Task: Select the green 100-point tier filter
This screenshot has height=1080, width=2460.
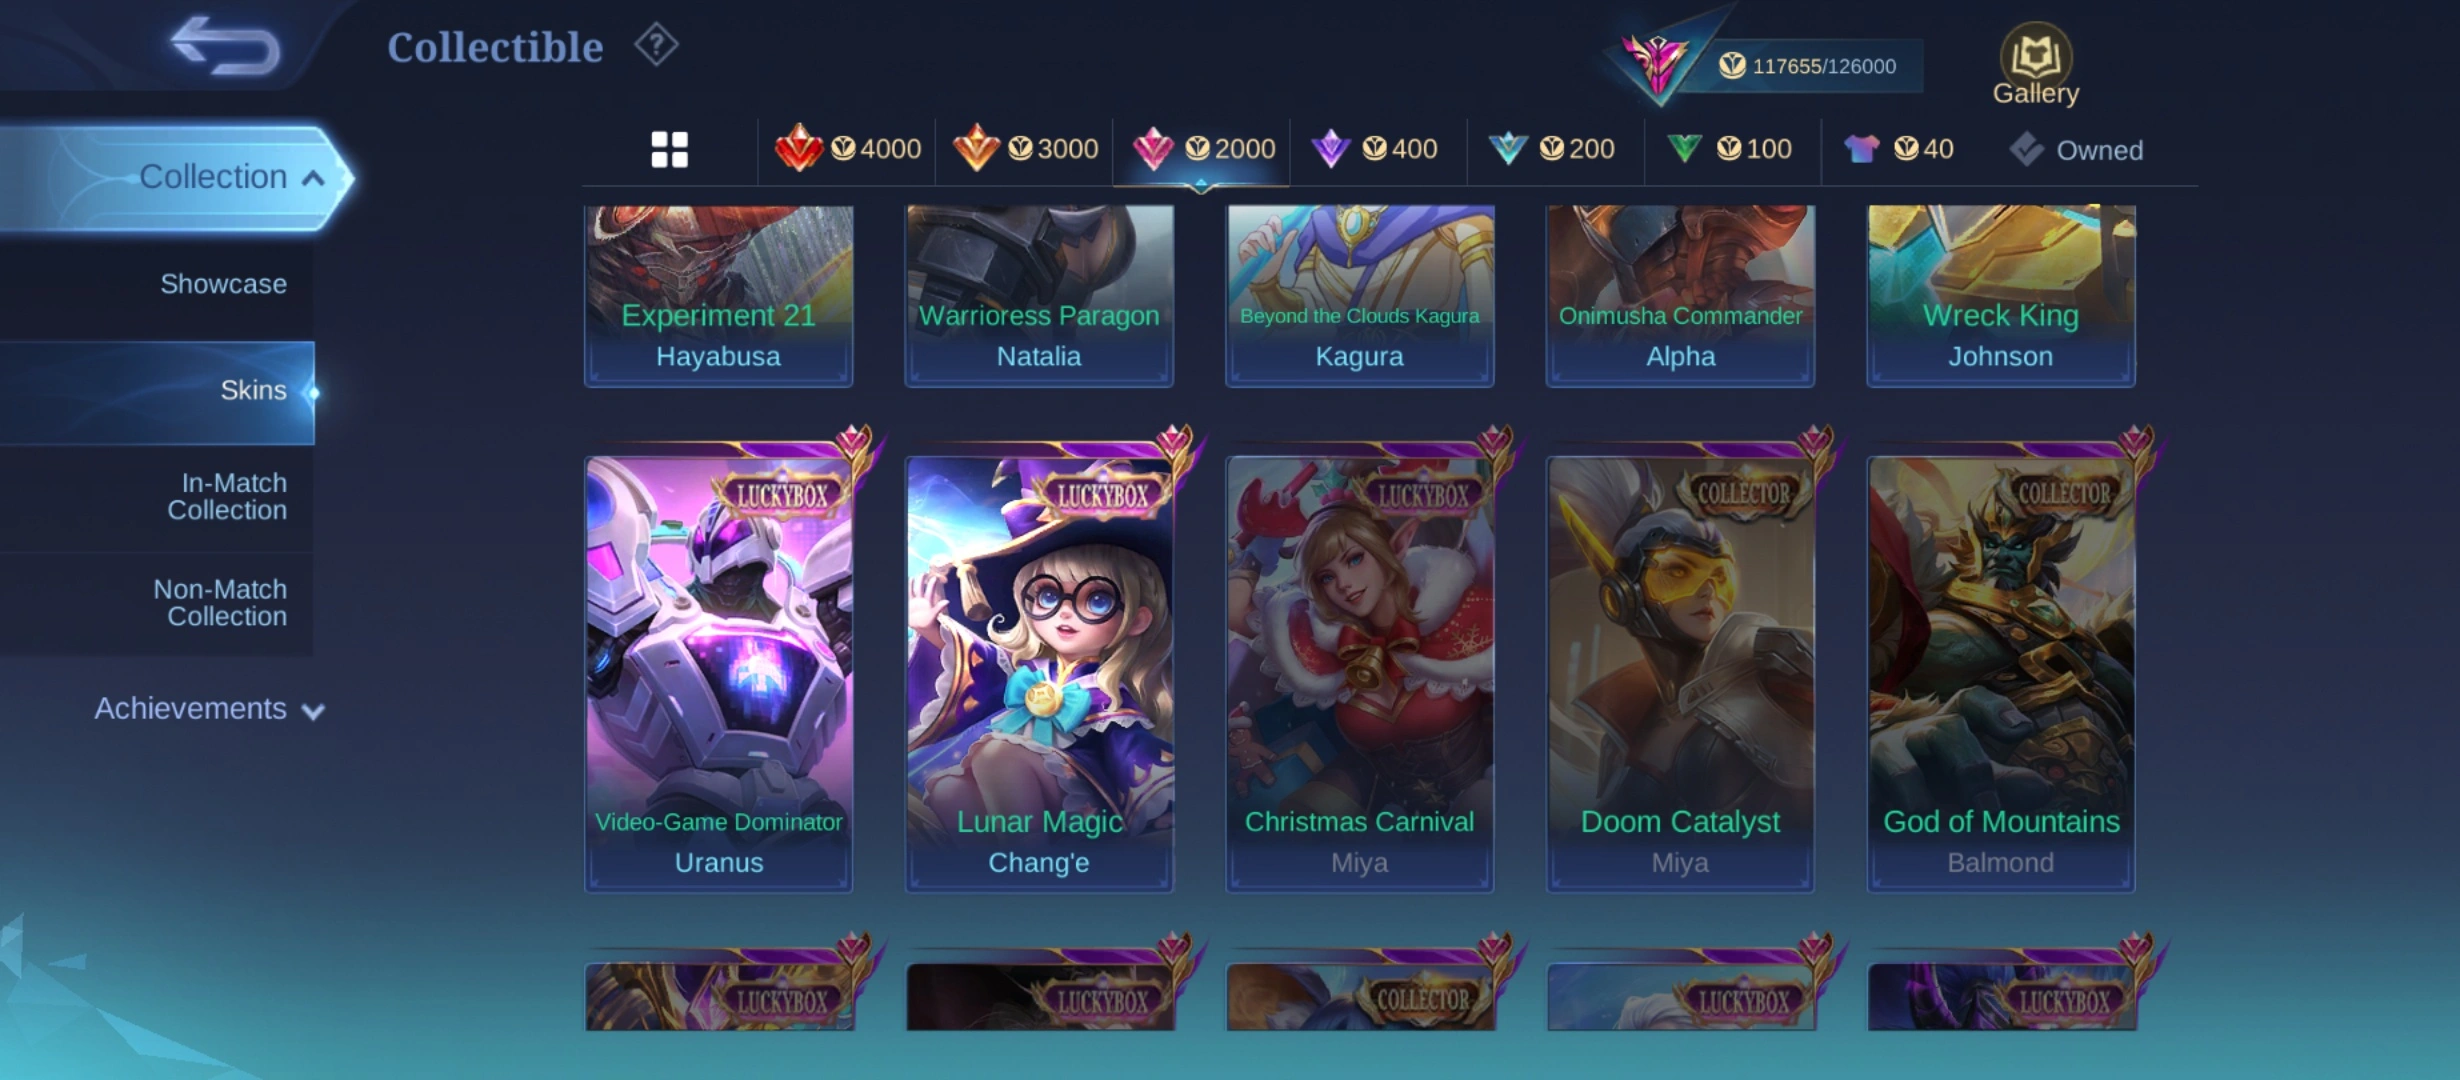Action: click(x=1729, y=149)
